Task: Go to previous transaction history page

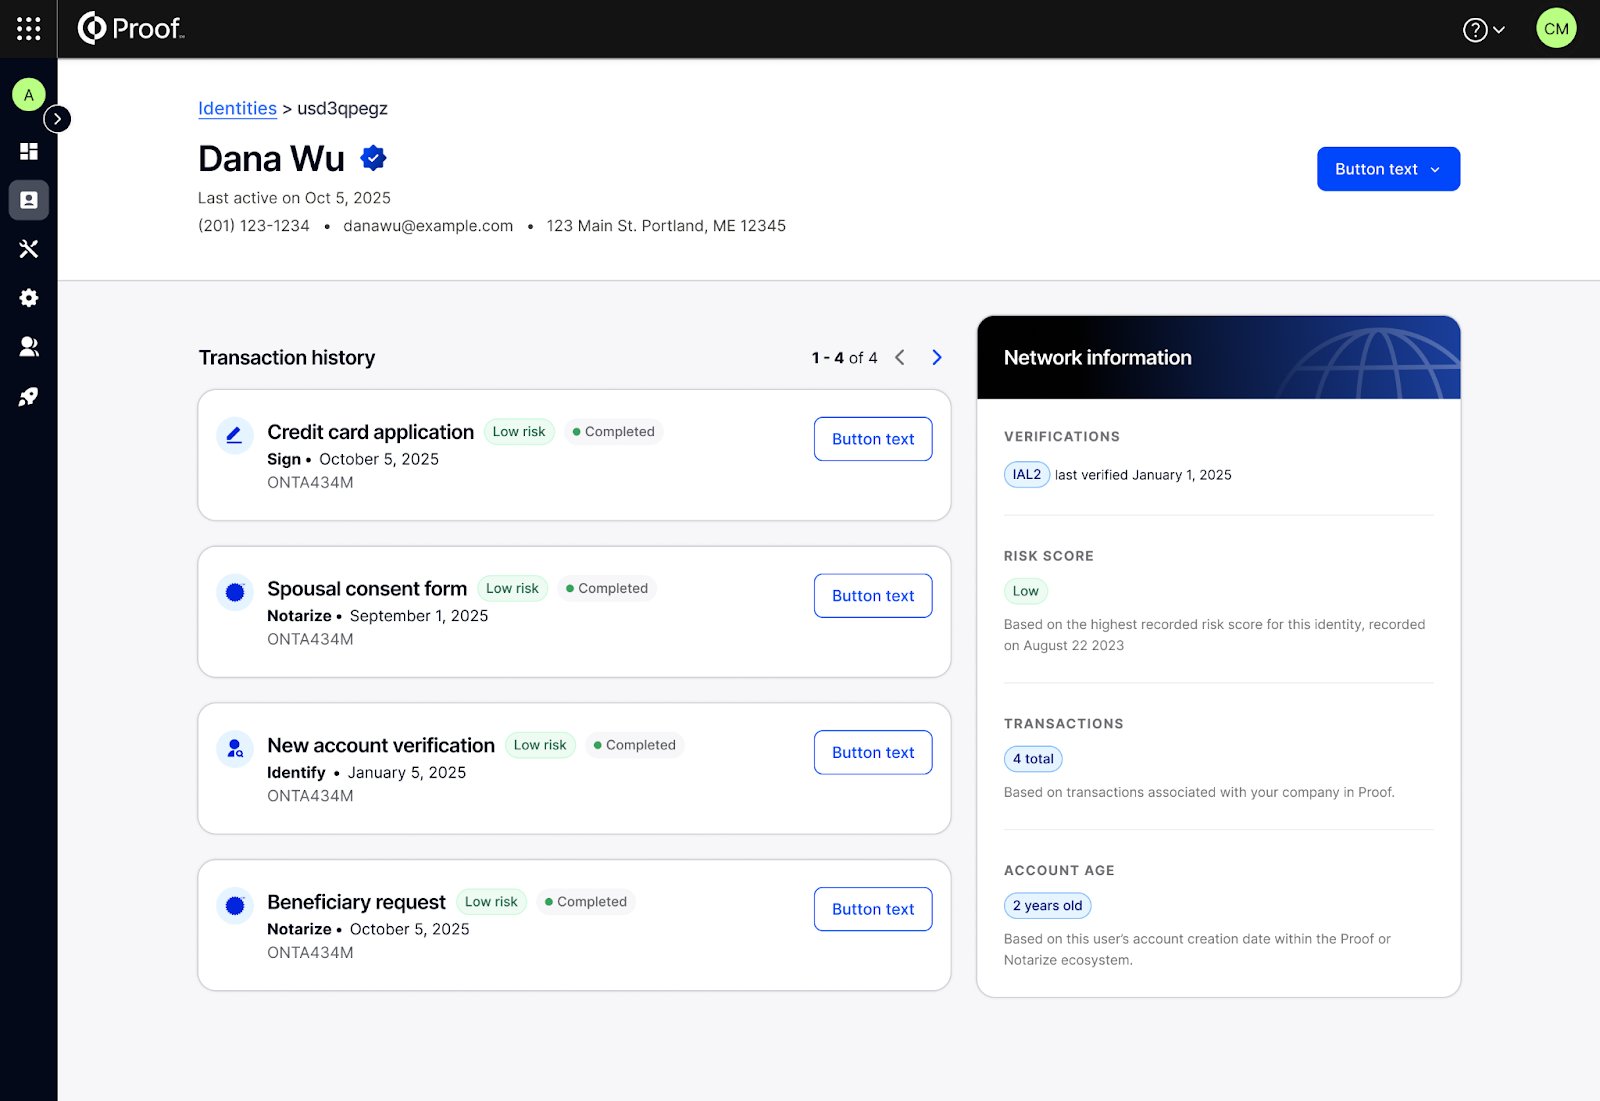Action: 900,357
